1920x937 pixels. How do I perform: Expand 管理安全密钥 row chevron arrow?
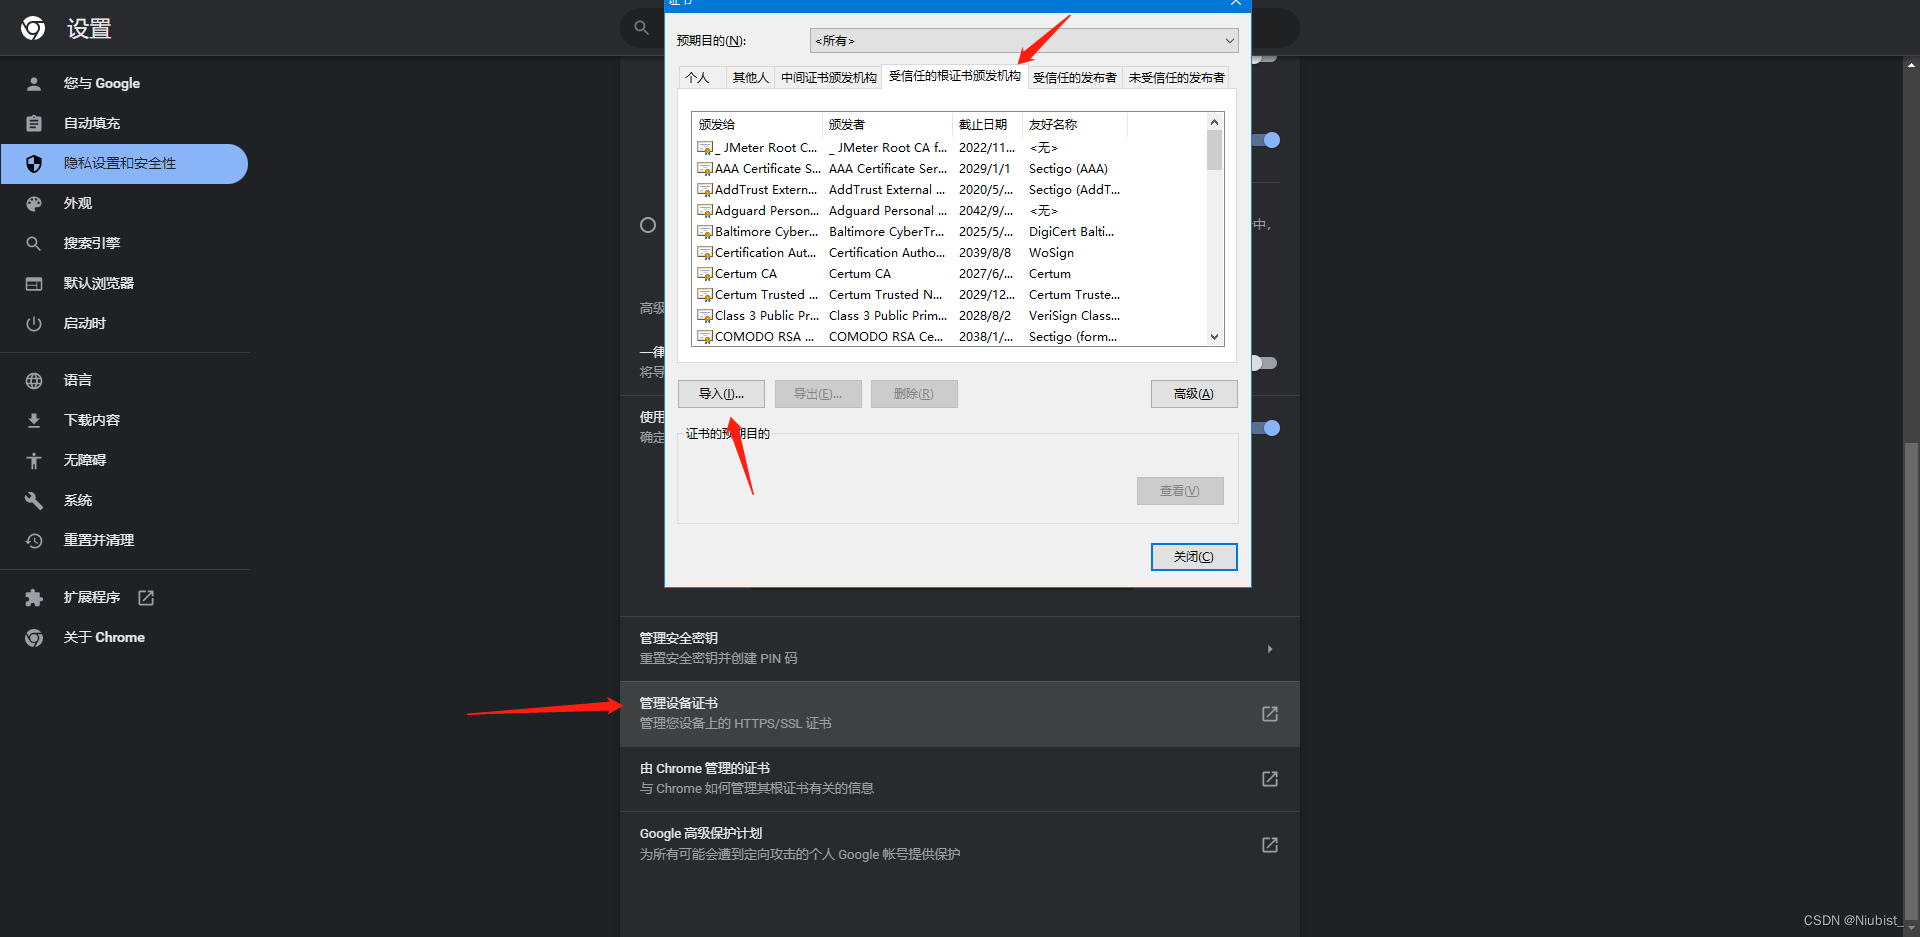coord(1270,649)
